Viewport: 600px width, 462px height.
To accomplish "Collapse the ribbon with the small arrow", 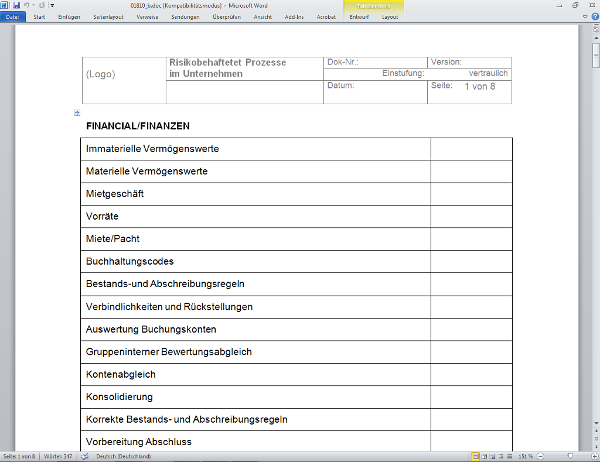I will [x=583, y=17].
